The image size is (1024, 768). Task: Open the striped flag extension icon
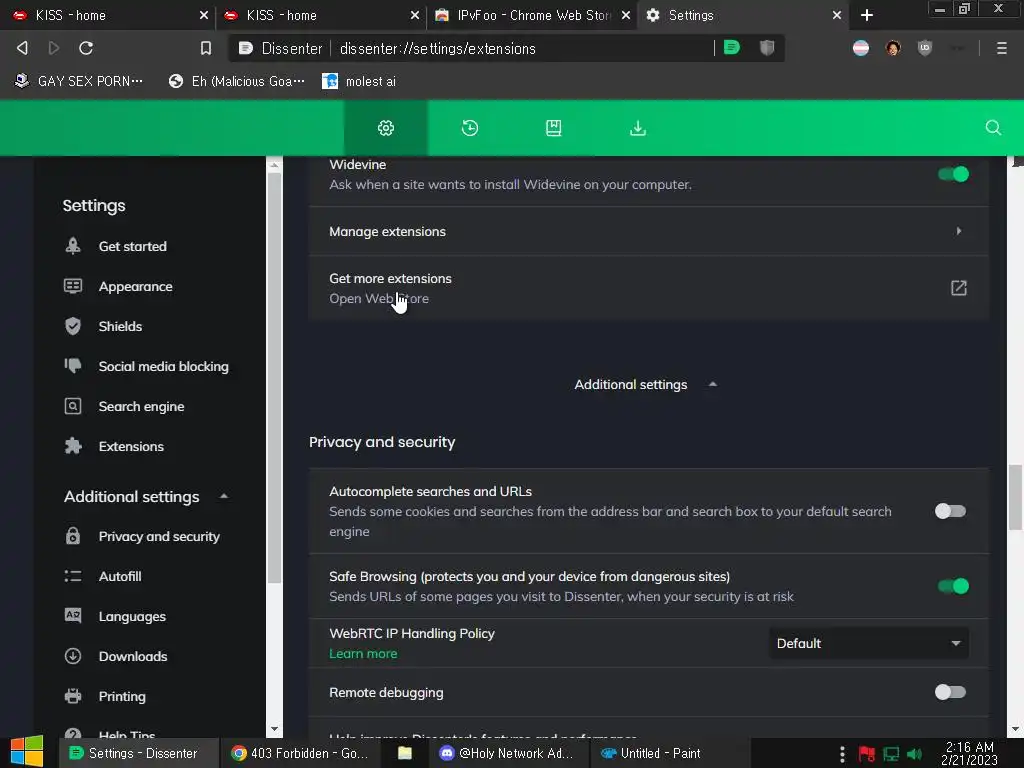point(861,48)
